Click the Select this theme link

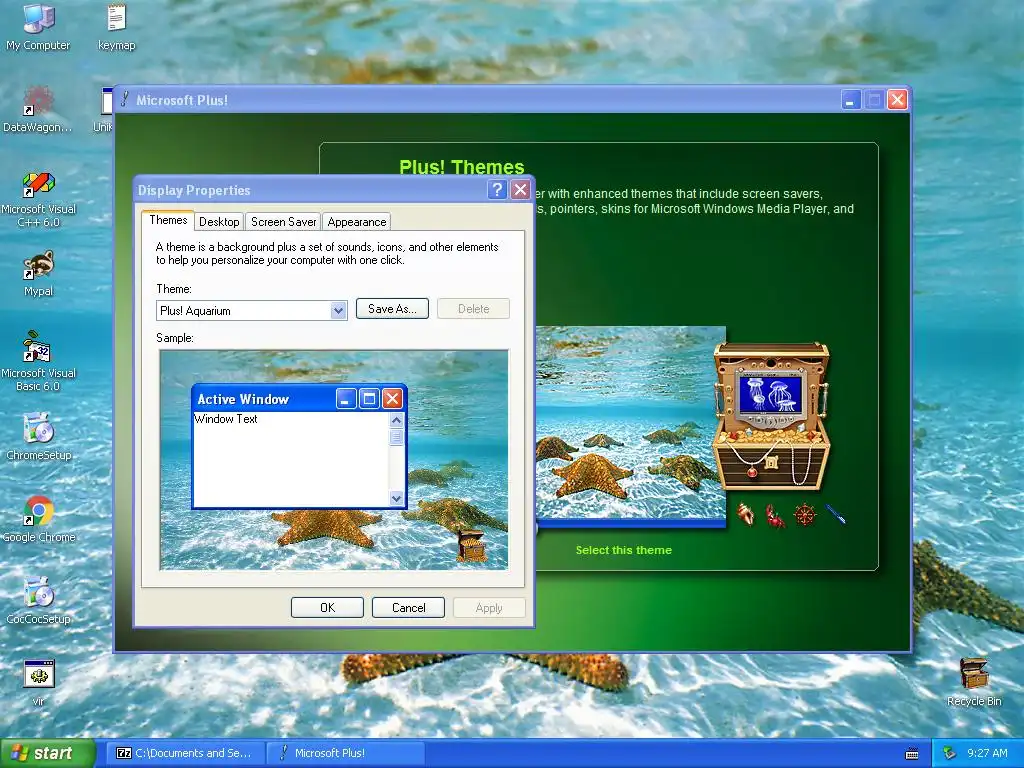[624, 550]
